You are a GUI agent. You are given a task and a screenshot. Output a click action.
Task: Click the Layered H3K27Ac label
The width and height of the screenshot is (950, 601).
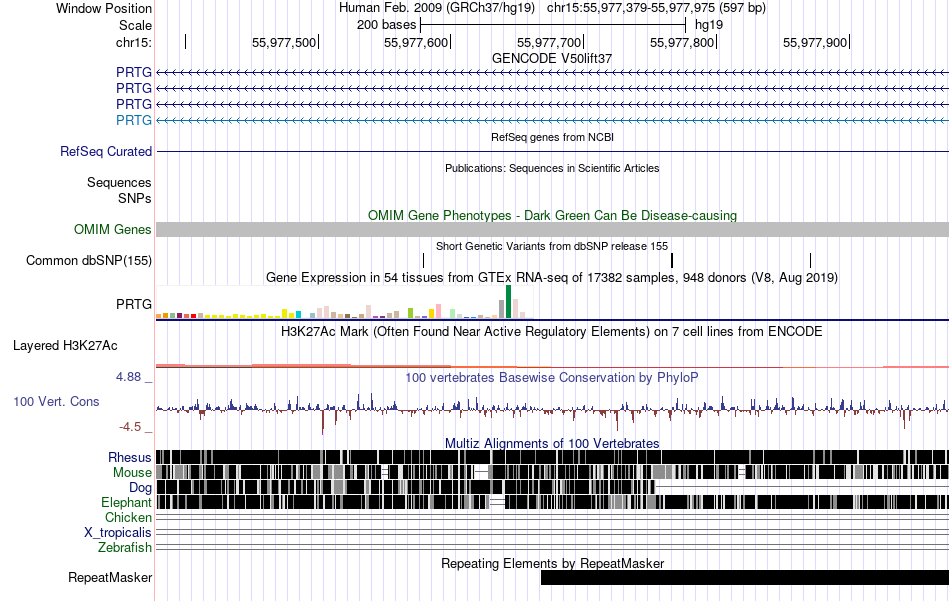coord(65,345)
